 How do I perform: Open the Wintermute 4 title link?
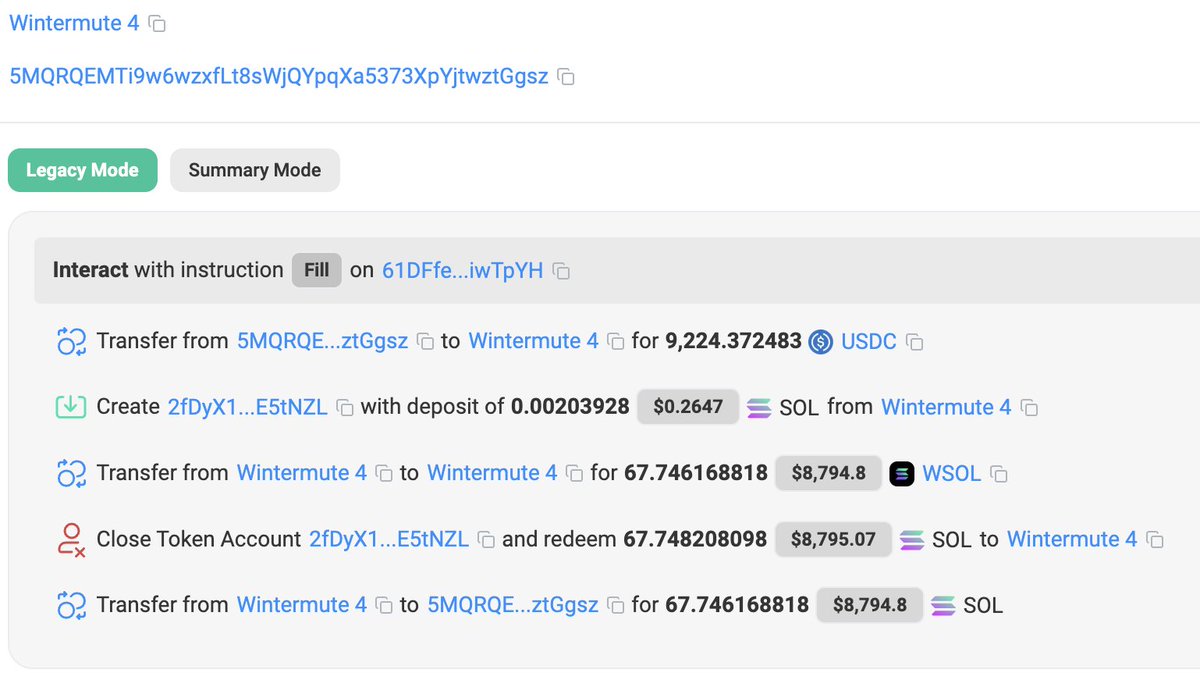tap(74, 22)
